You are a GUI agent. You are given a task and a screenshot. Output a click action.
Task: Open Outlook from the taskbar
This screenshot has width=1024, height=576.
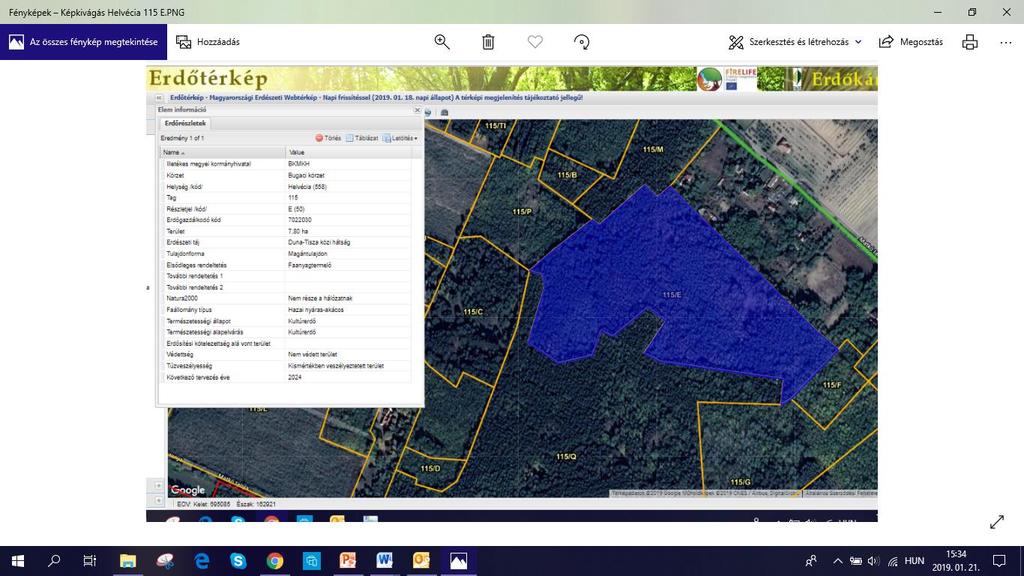(x=421, y=561)
